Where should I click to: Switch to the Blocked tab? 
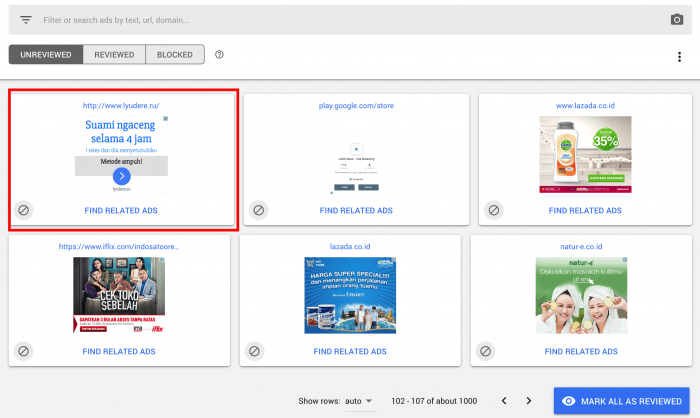coord(175,54)
